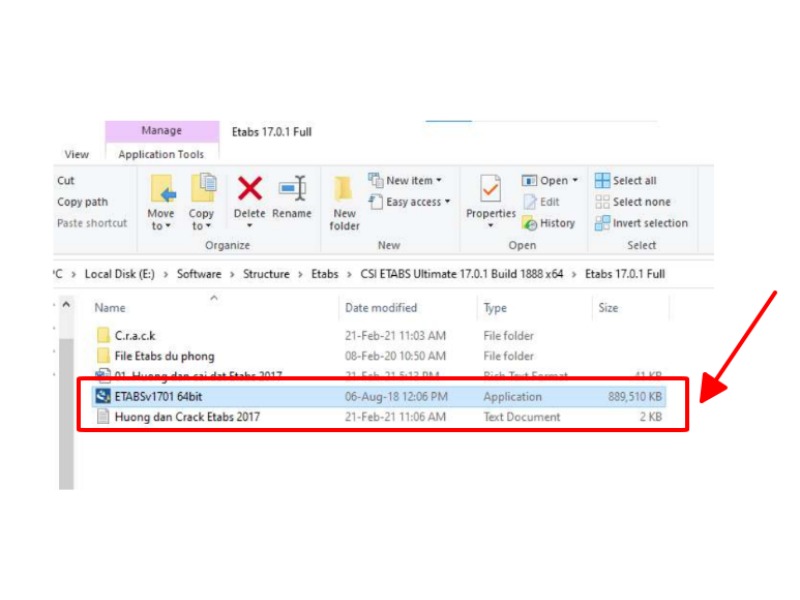This screenshot has width=800, height=600.
Task: Switch to the View tab
Action: tap(76, 154)
